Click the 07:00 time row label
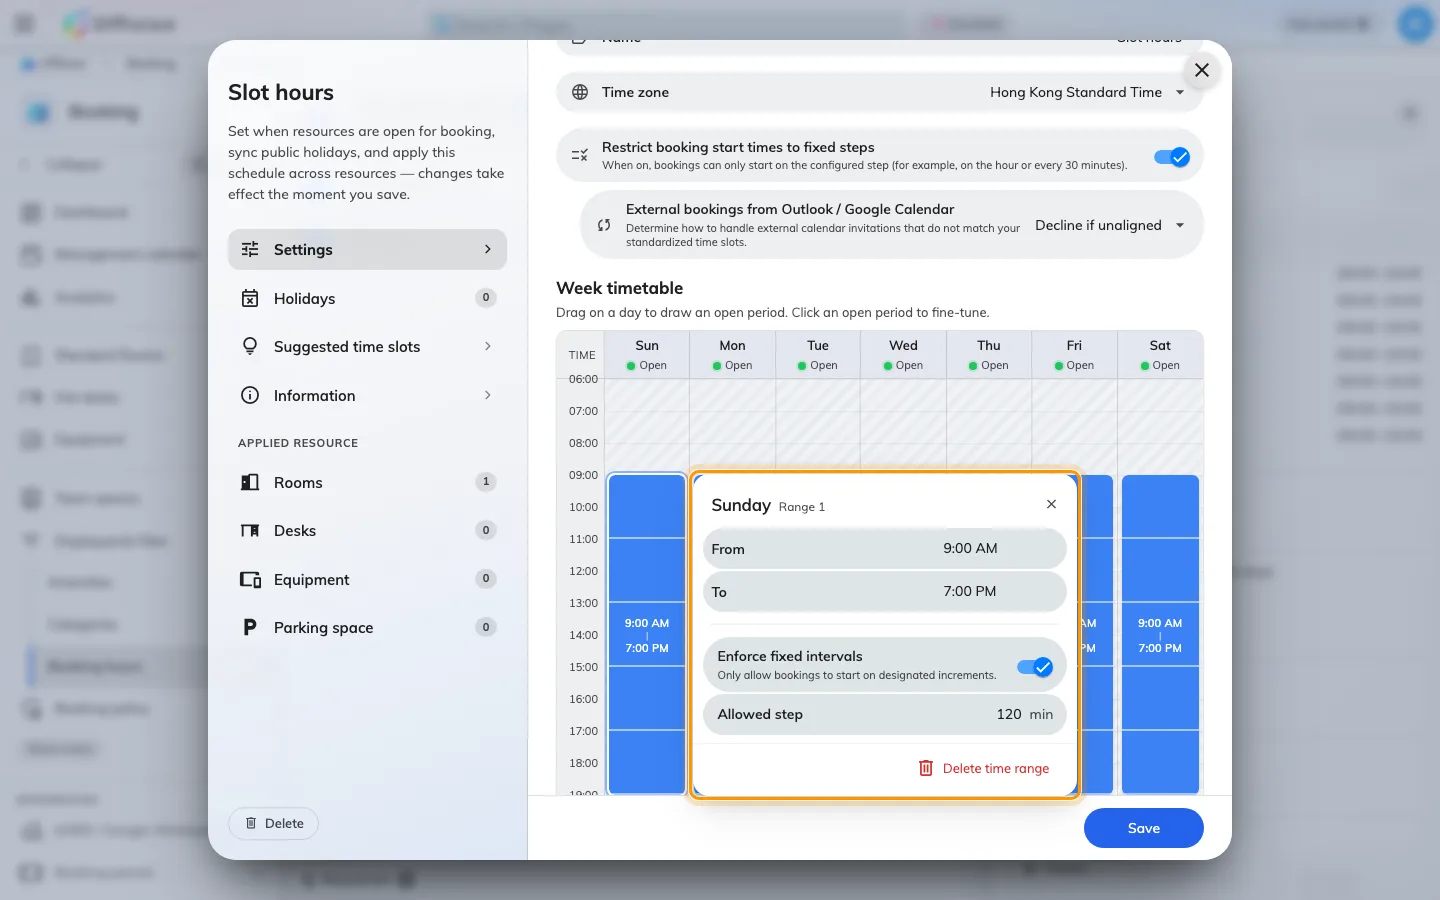1440x900 pixels. pyautogui.click(x=583, y=411)
